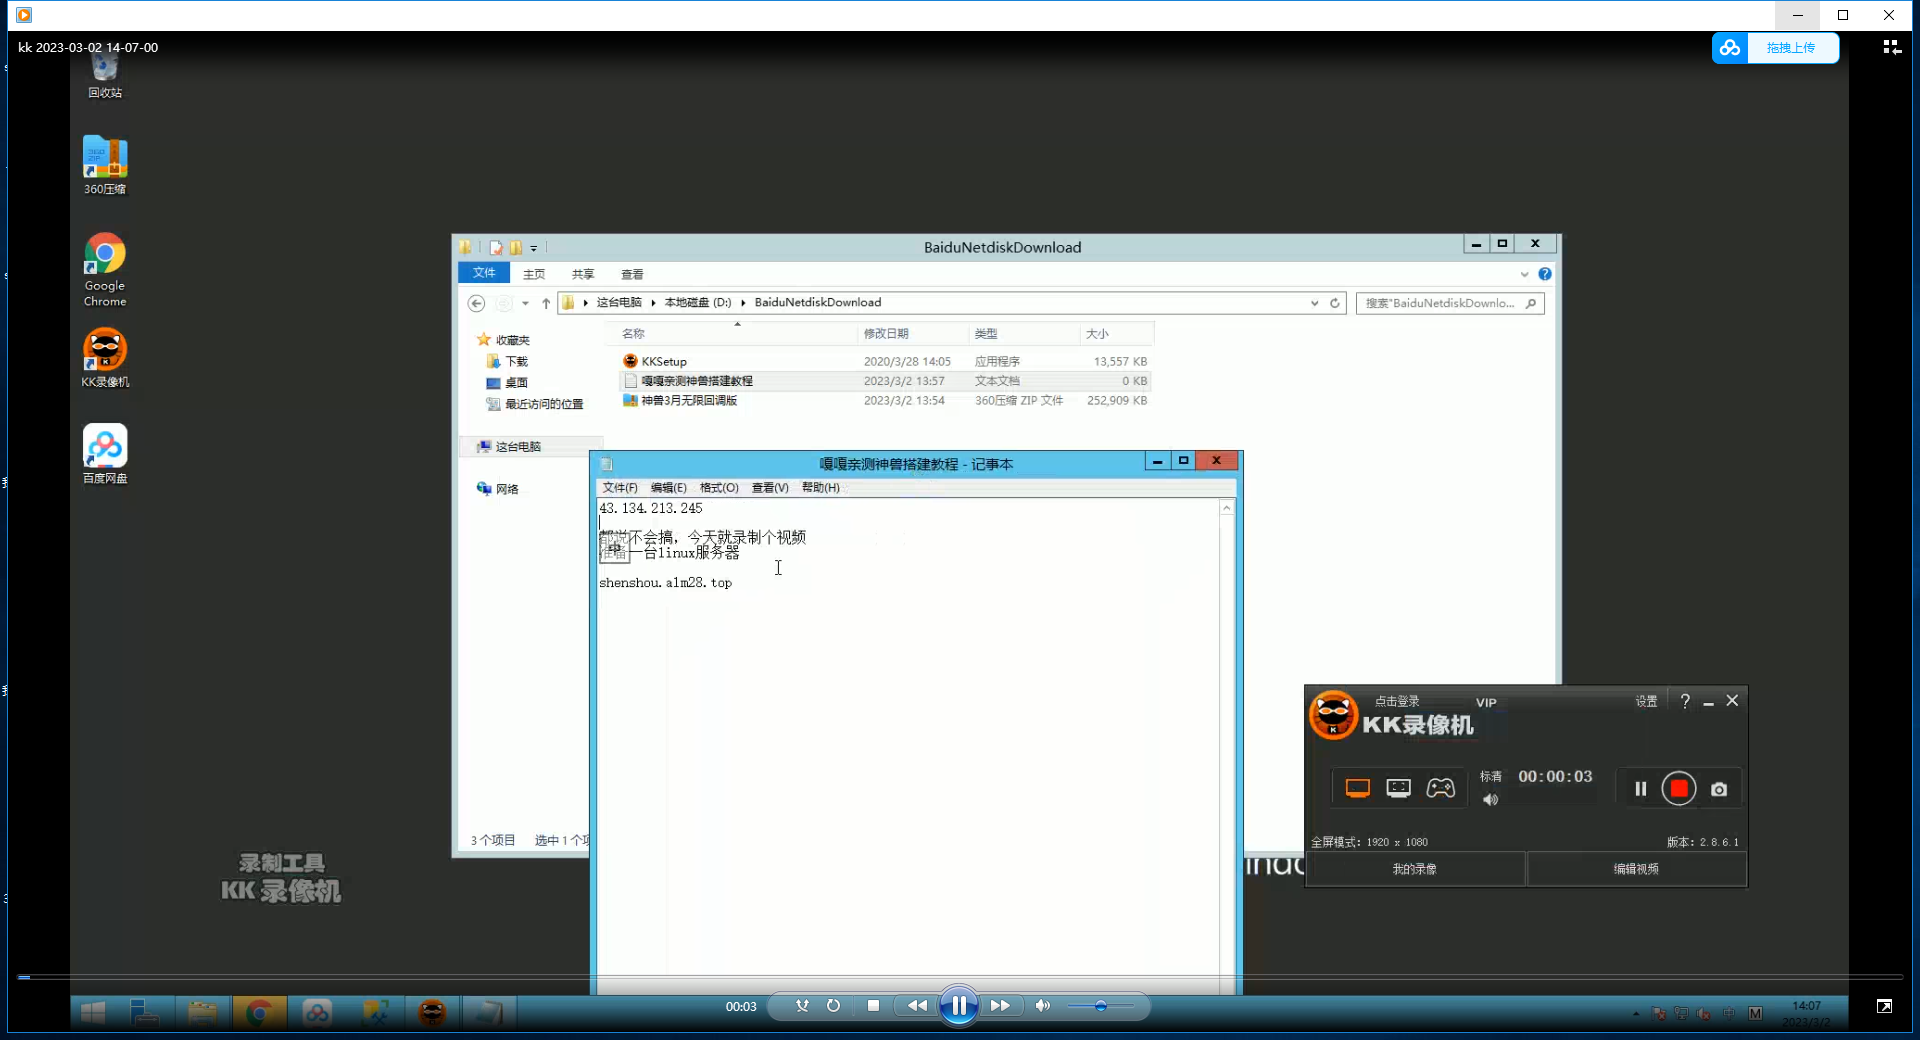Pause playback with the round blue button

point(958,1006)
